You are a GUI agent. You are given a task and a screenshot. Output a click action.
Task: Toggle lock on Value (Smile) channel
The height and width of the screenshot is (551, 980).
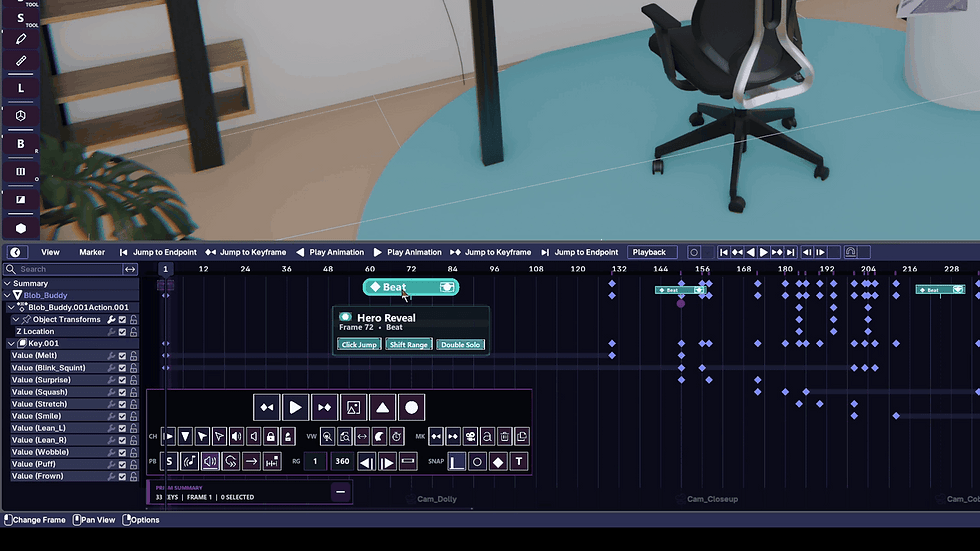tap(133, 416)
